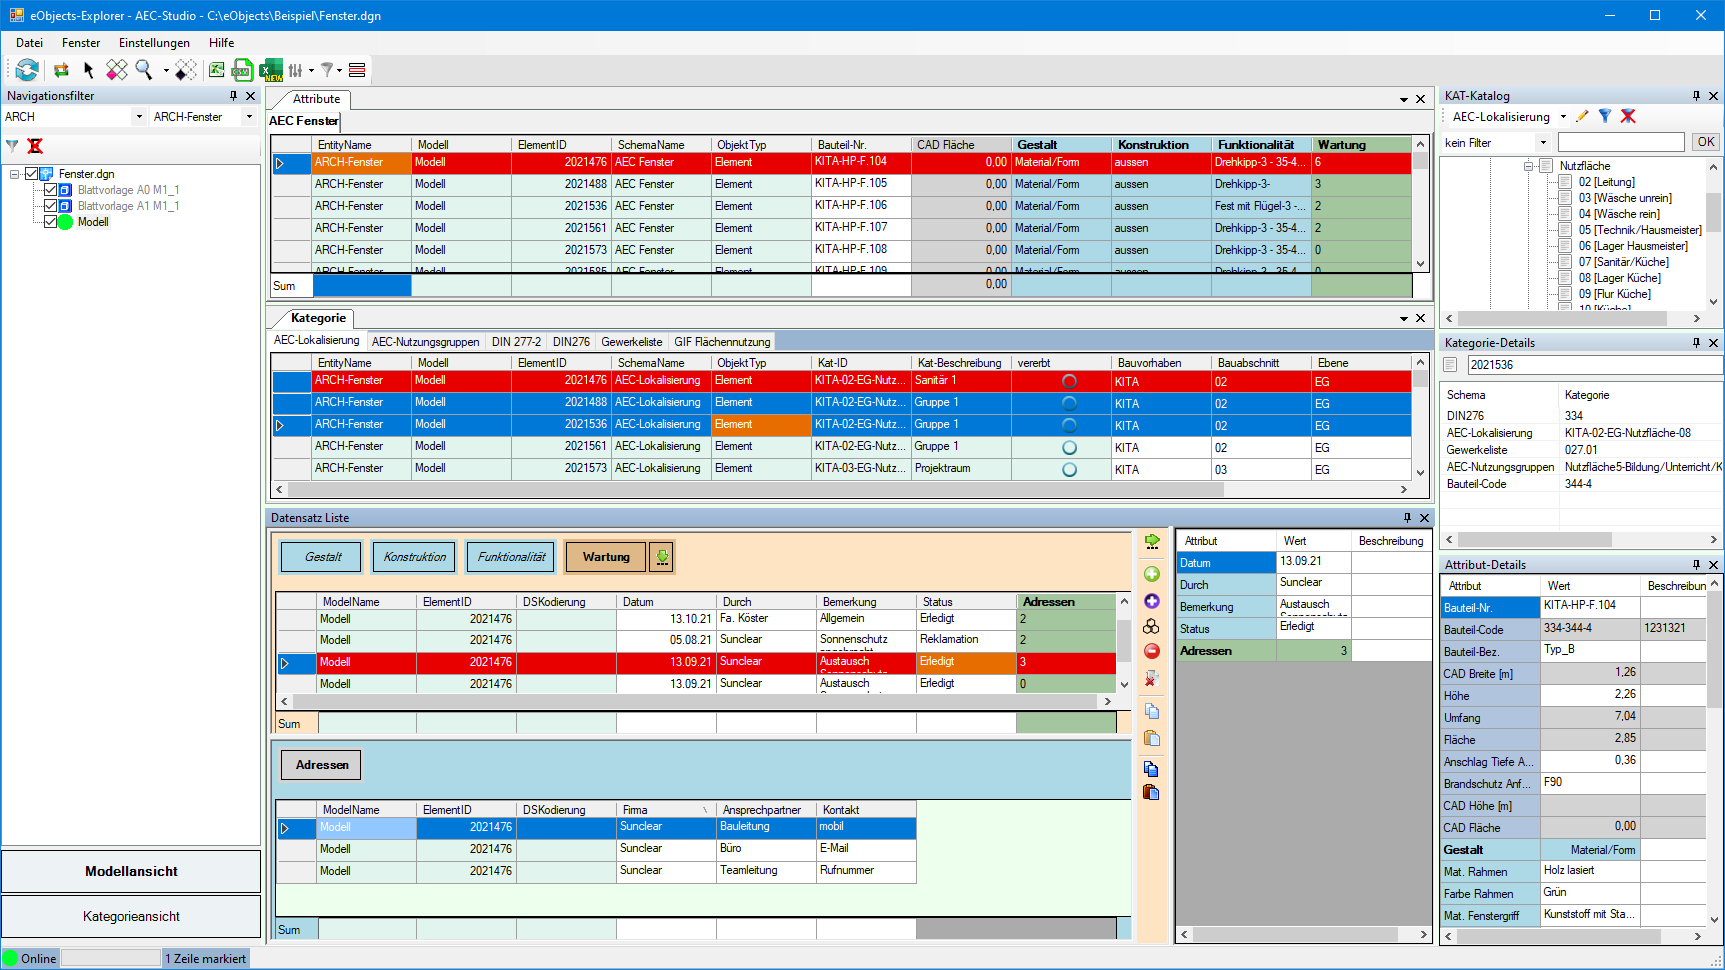This screenshot has width=1725, height=970.
Task: Open the Datei menu
Action: (30, 43)
